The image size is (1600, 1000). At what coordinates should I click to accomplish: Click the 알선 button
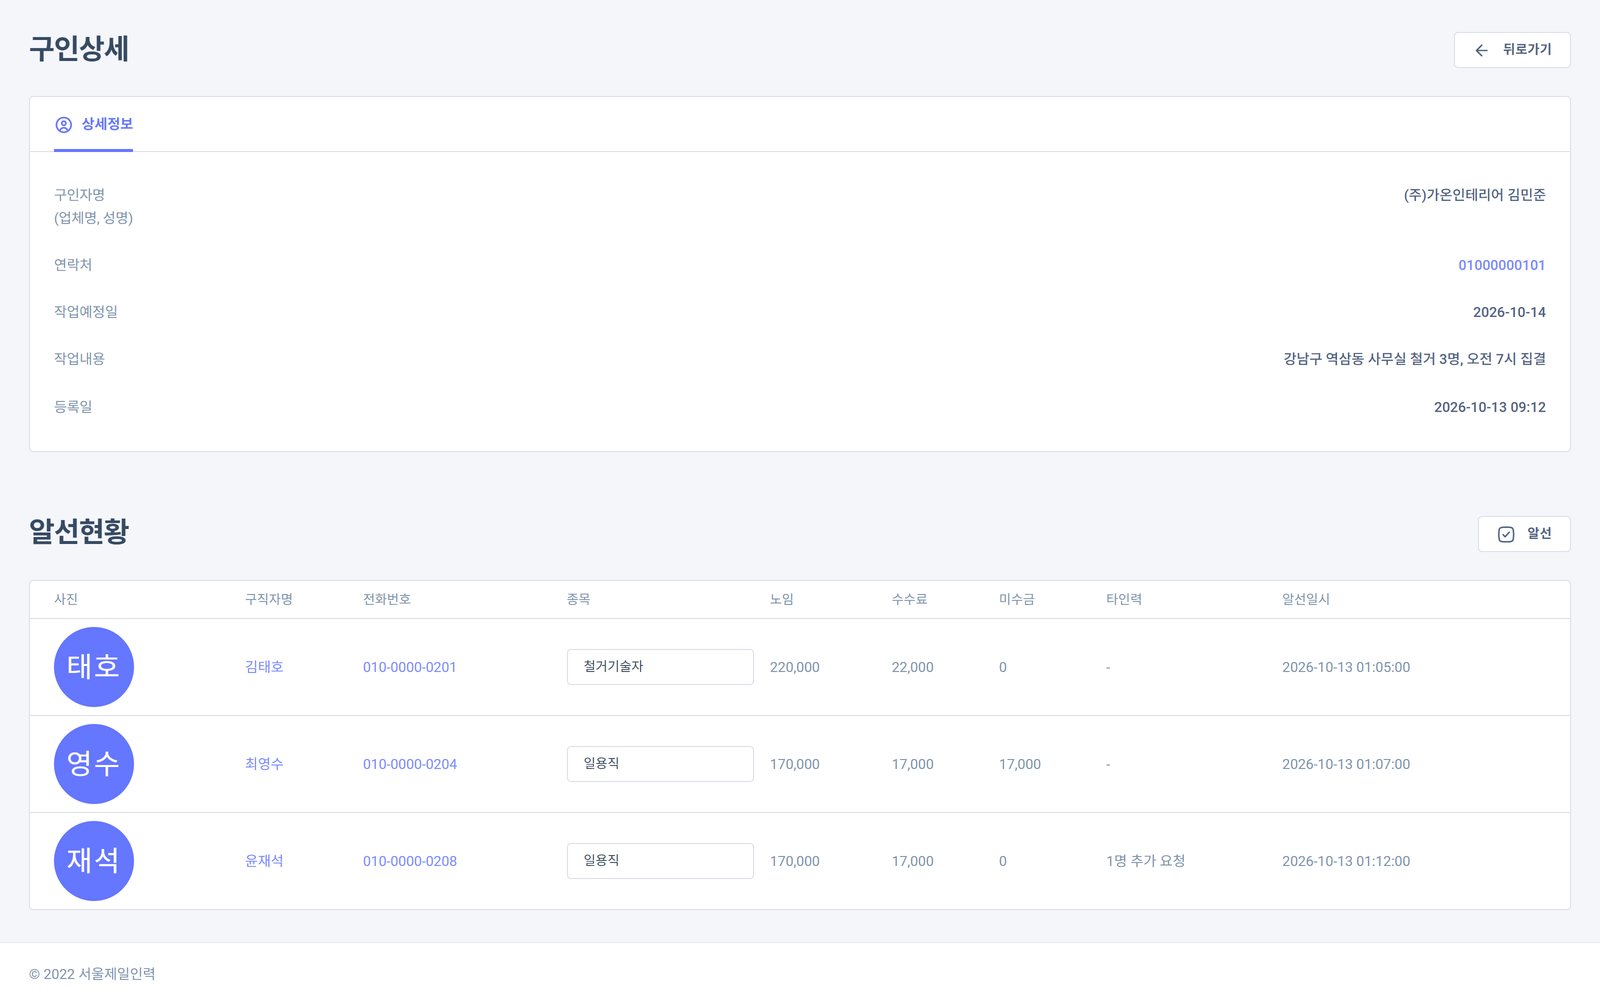[x=1524, y=534]
